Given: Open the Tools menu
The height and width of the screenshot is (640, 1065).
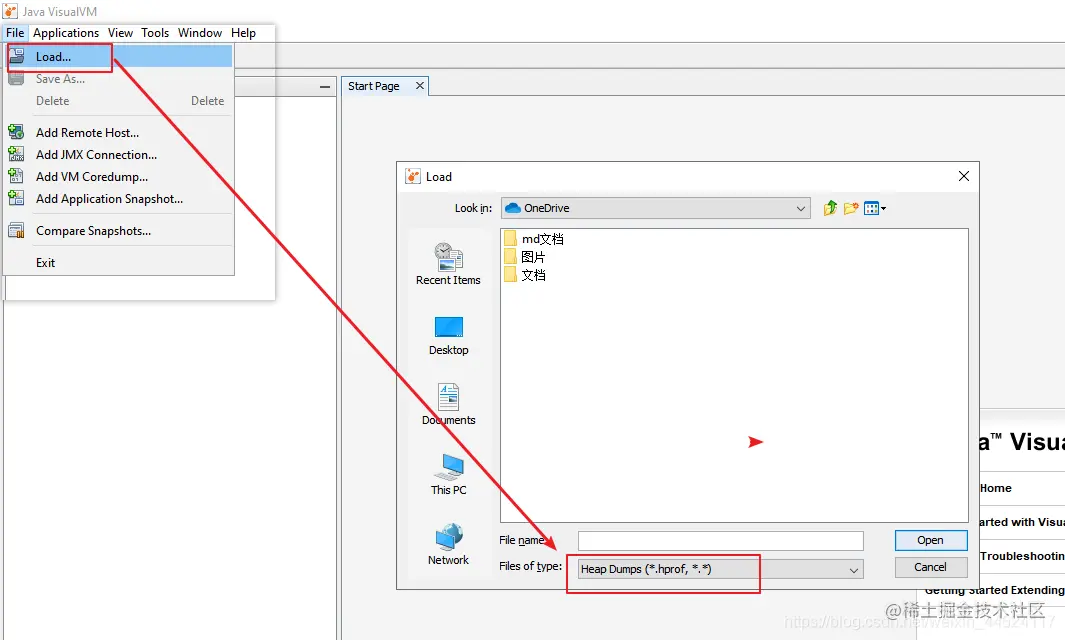Looking at the screenshot, I should (x=155, y=33).
